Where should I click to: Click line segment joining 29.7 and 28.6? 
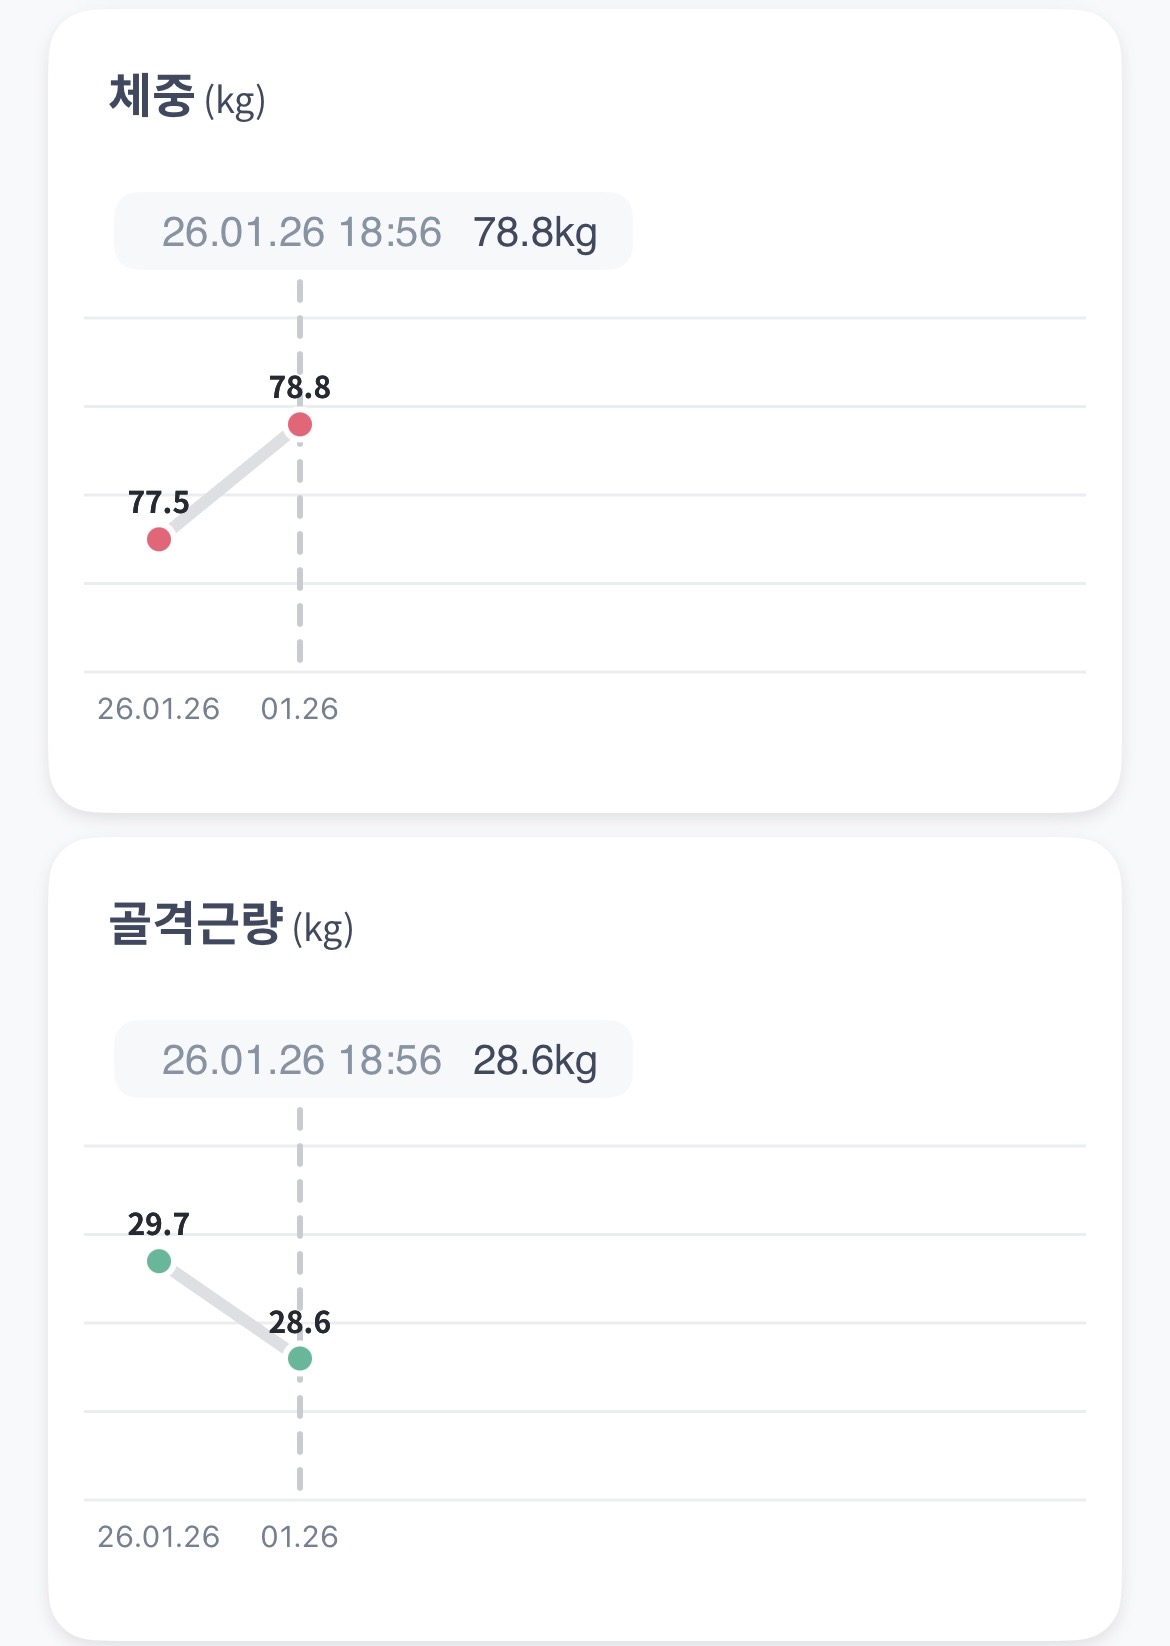point(229,1310)
